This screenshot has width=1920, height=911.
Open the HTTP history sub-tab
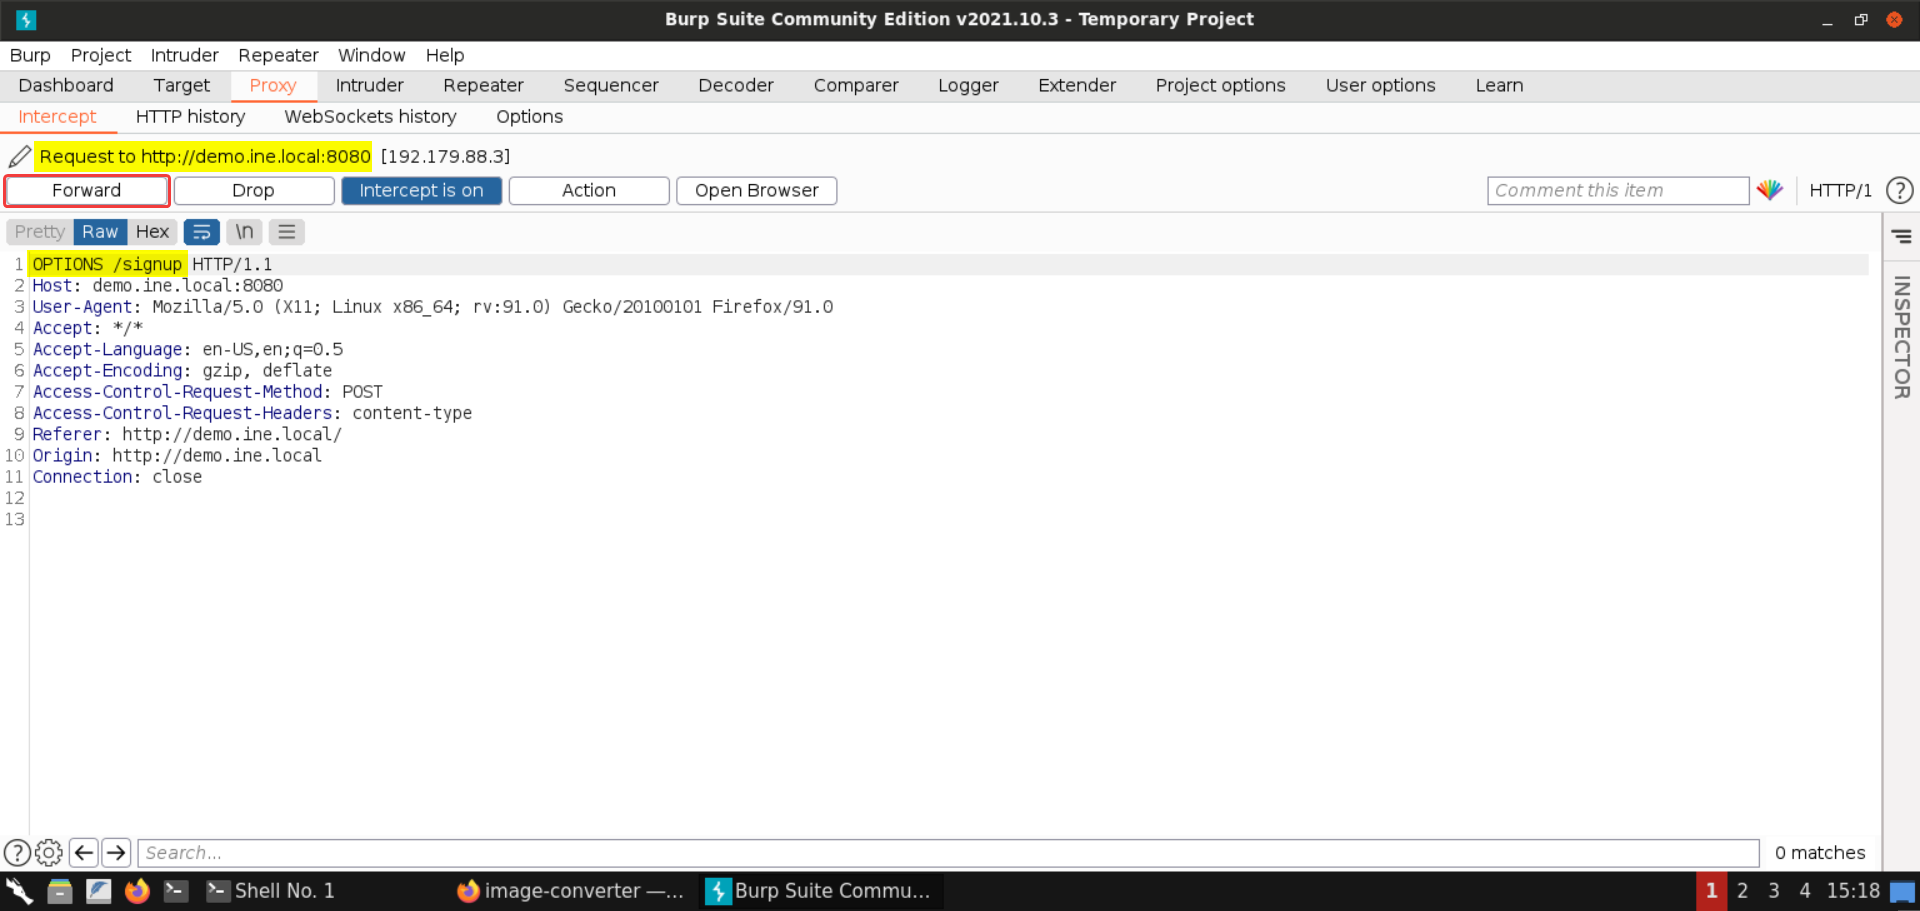191,117
